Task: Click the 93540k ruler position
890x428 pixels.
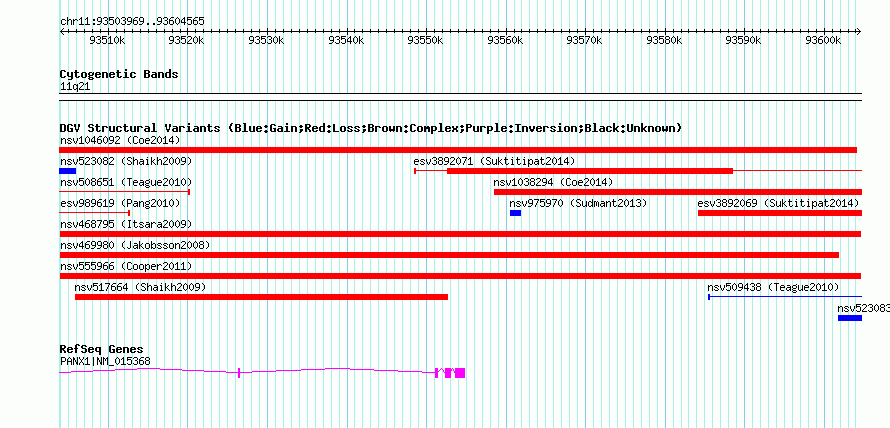Action: click(346, 41)
